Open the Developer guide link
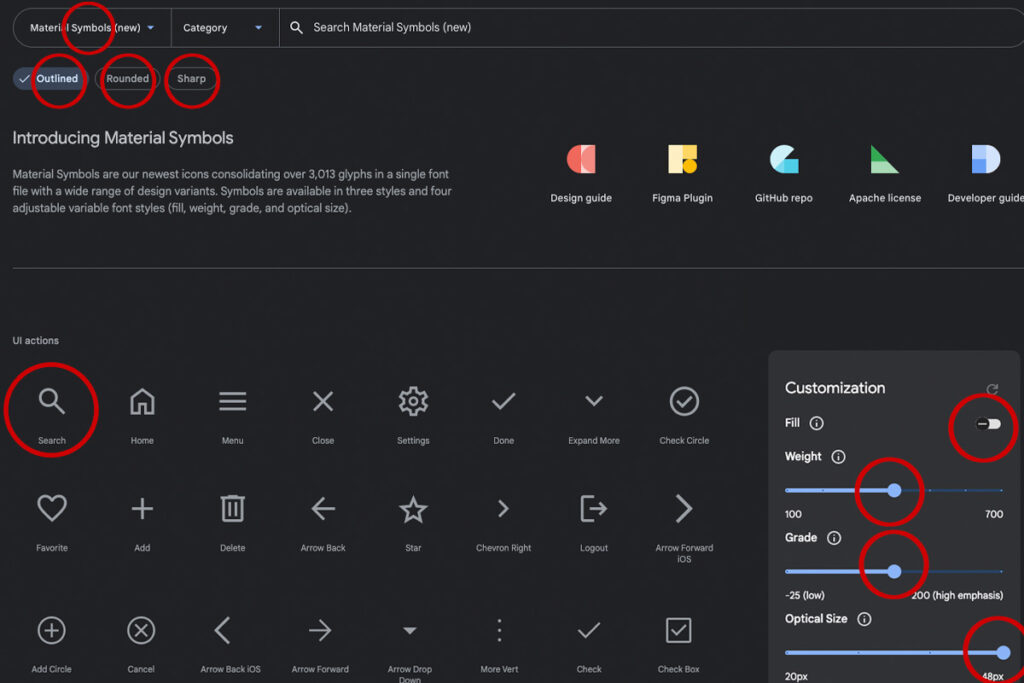Viewport: 1024px width, 683px height. pos(985,174)
